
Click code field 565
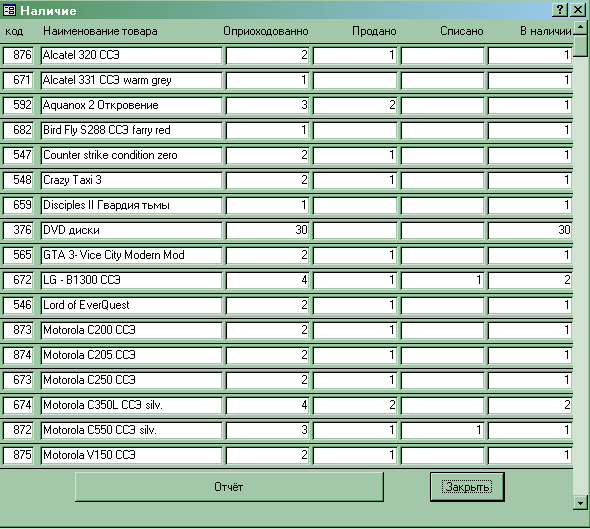click(18, 255)
